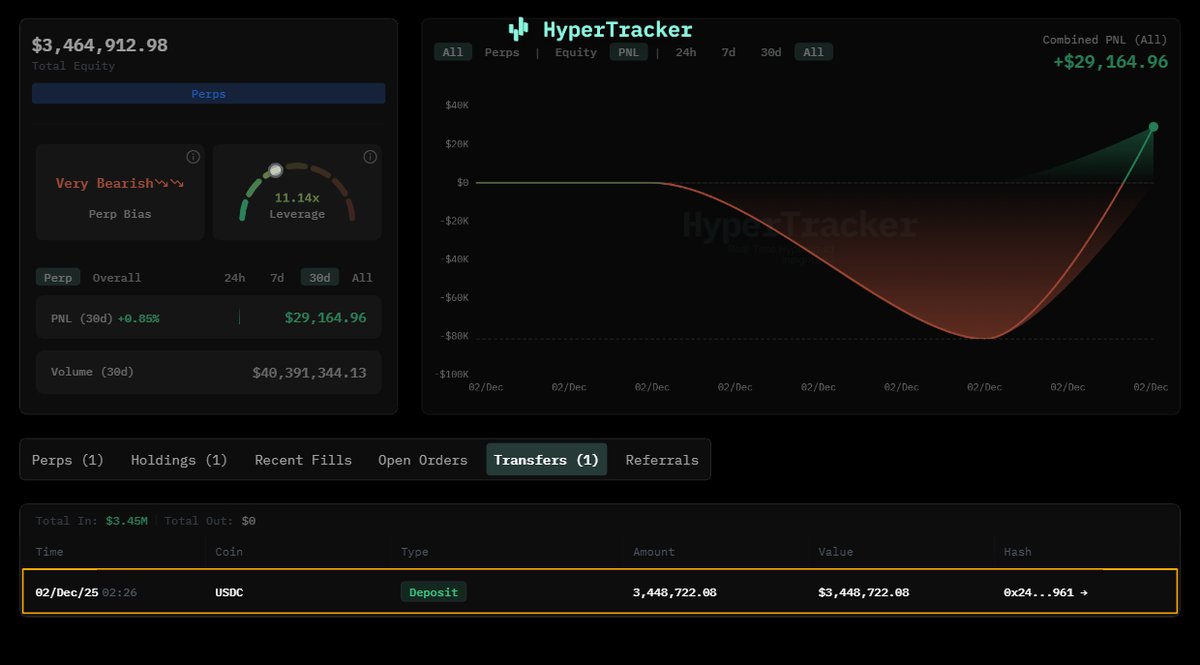Select the 24h stats period
The image size is (1200, 665).
pos(234,277)
